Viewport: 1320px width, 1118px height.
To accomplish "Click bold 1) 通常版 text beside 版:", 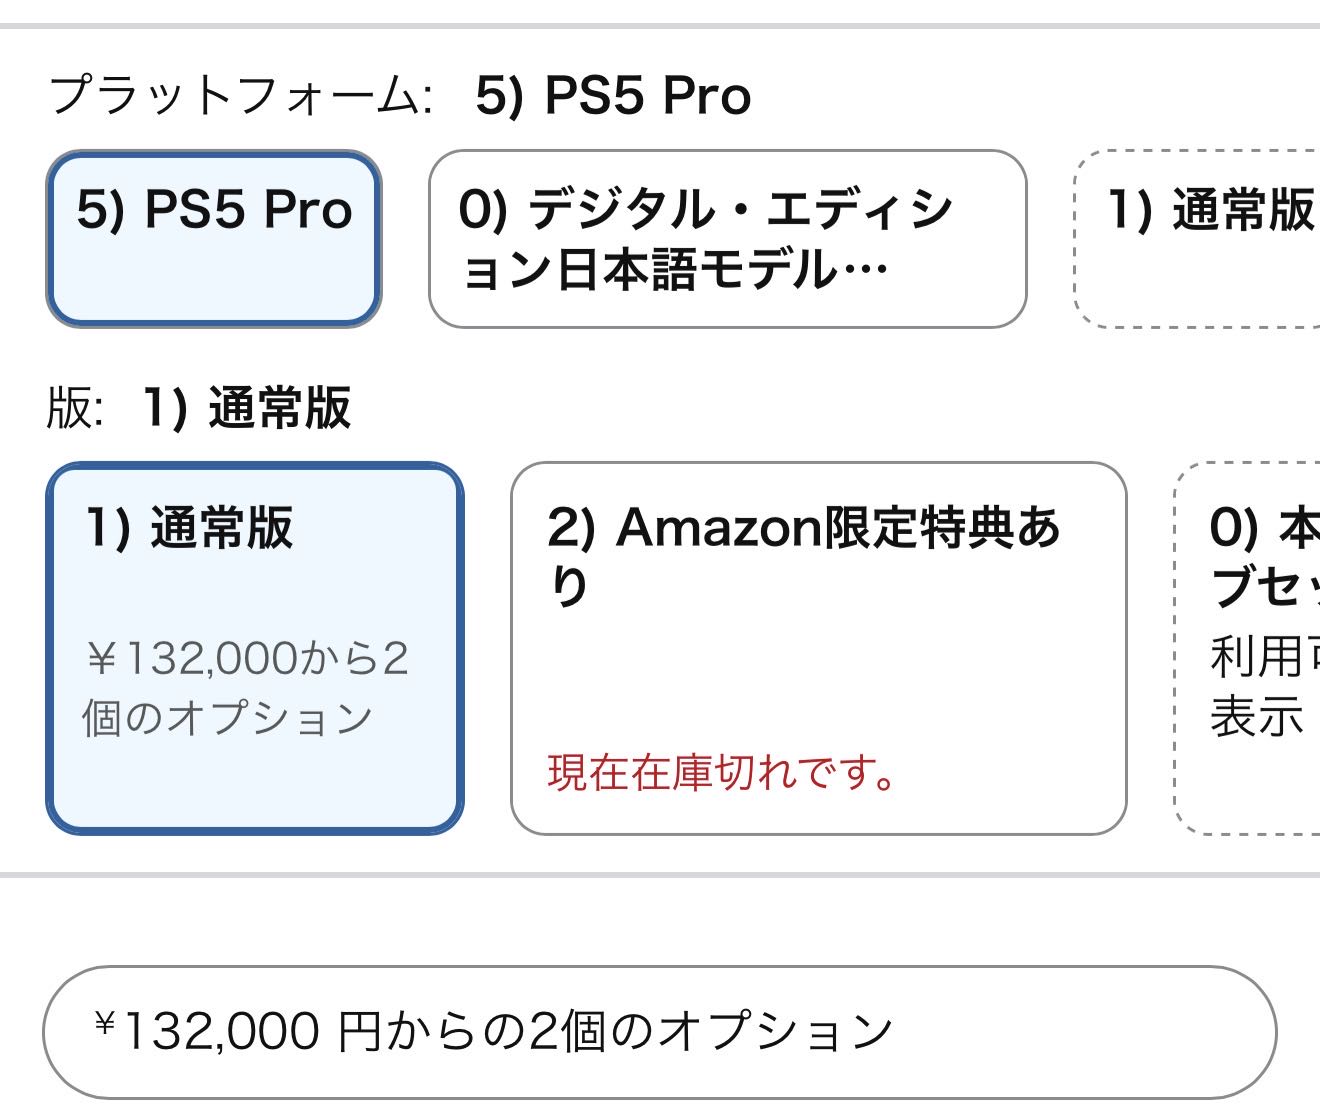I will pyautogui.click(x=246, y=409).
